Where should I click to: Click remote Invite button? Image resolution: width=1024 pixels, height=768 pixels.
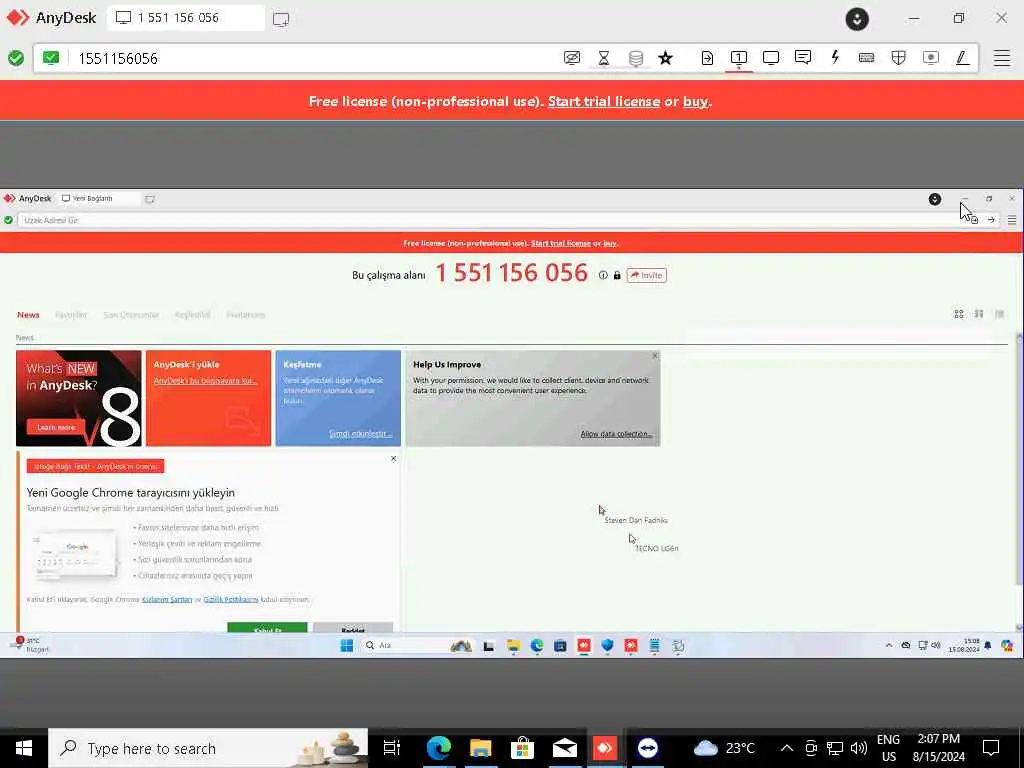(647, 275)
